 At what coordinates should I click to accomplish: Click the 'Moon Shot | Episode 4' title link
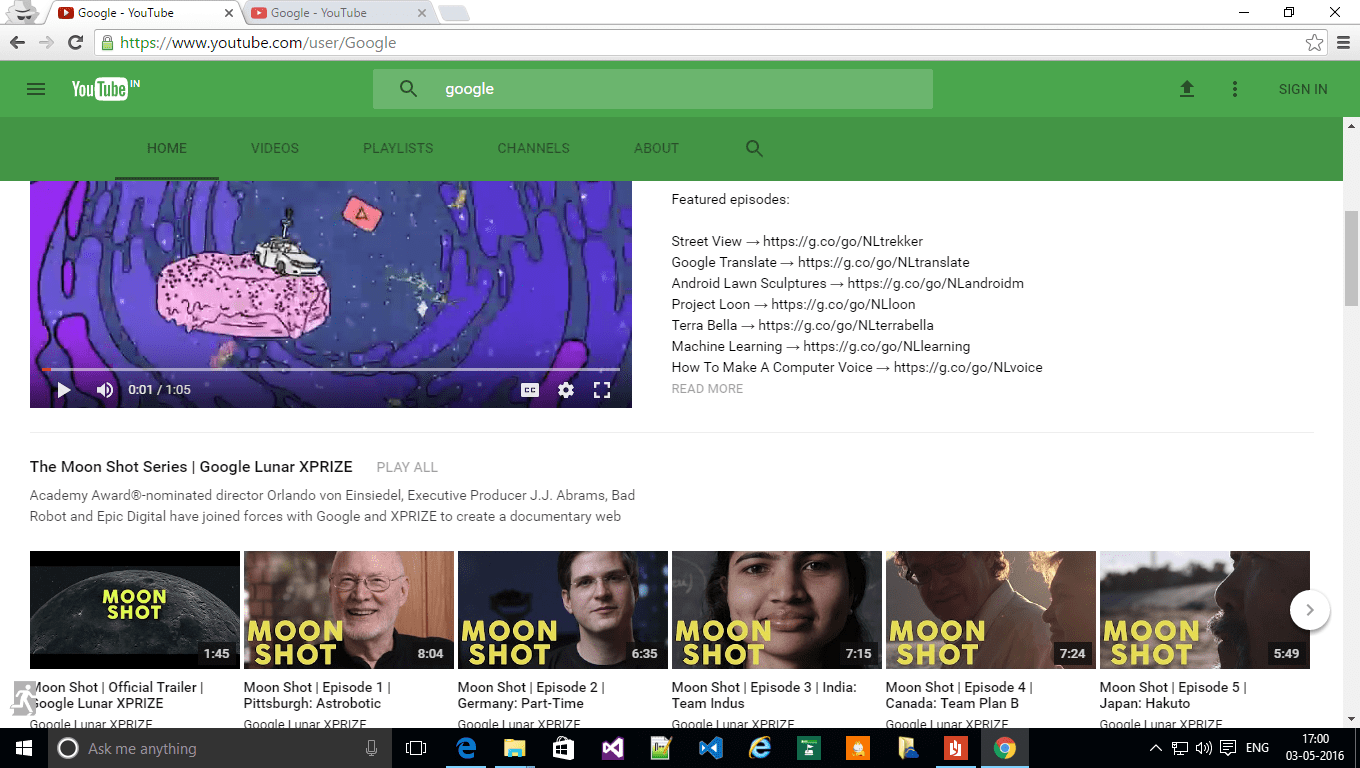tap(959, 695)
